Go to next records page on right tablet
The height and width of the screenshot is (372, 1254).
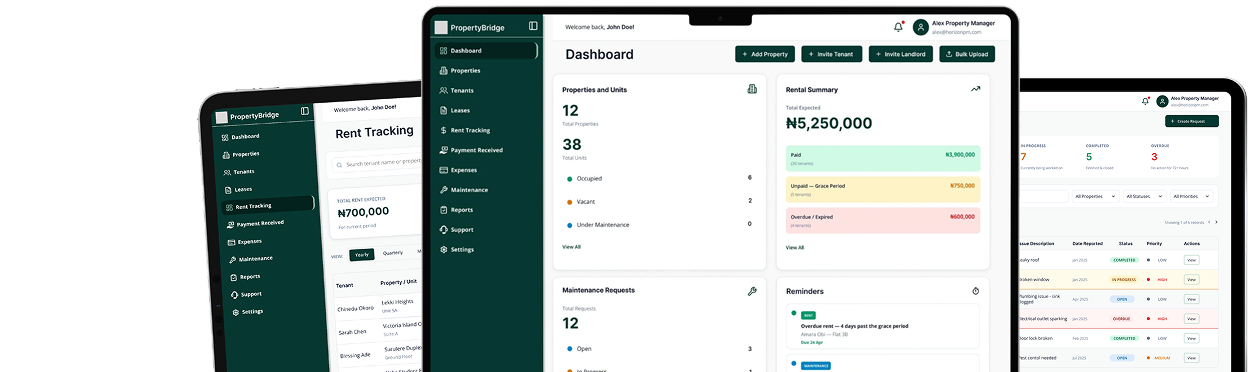pyautogui.click(x=1216, y=221)
